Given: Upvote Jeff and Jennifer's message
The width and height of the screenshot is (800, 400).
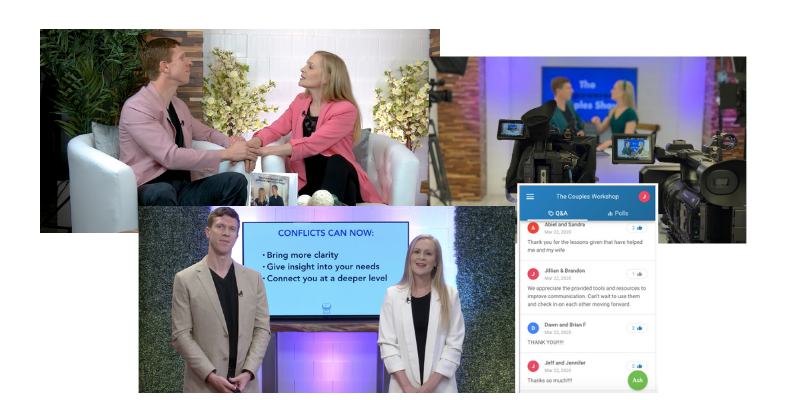Looking at the screenshot, I should click(x=637, y=367).
